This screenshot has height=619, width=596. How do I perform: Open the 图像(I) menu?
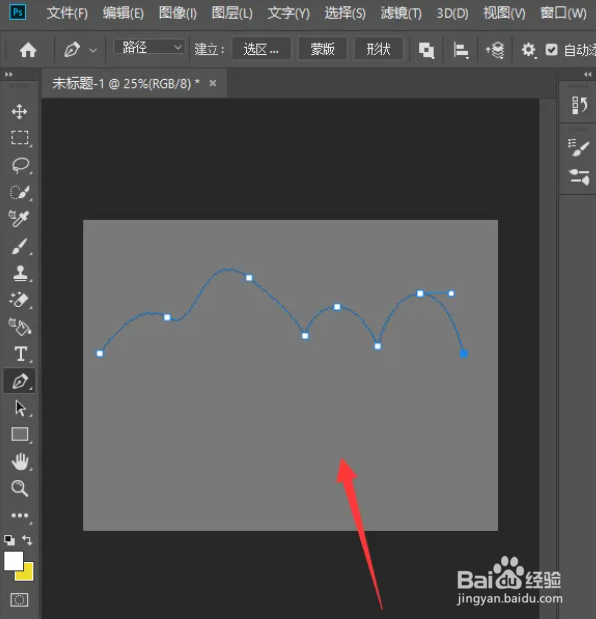pos(178,13)
